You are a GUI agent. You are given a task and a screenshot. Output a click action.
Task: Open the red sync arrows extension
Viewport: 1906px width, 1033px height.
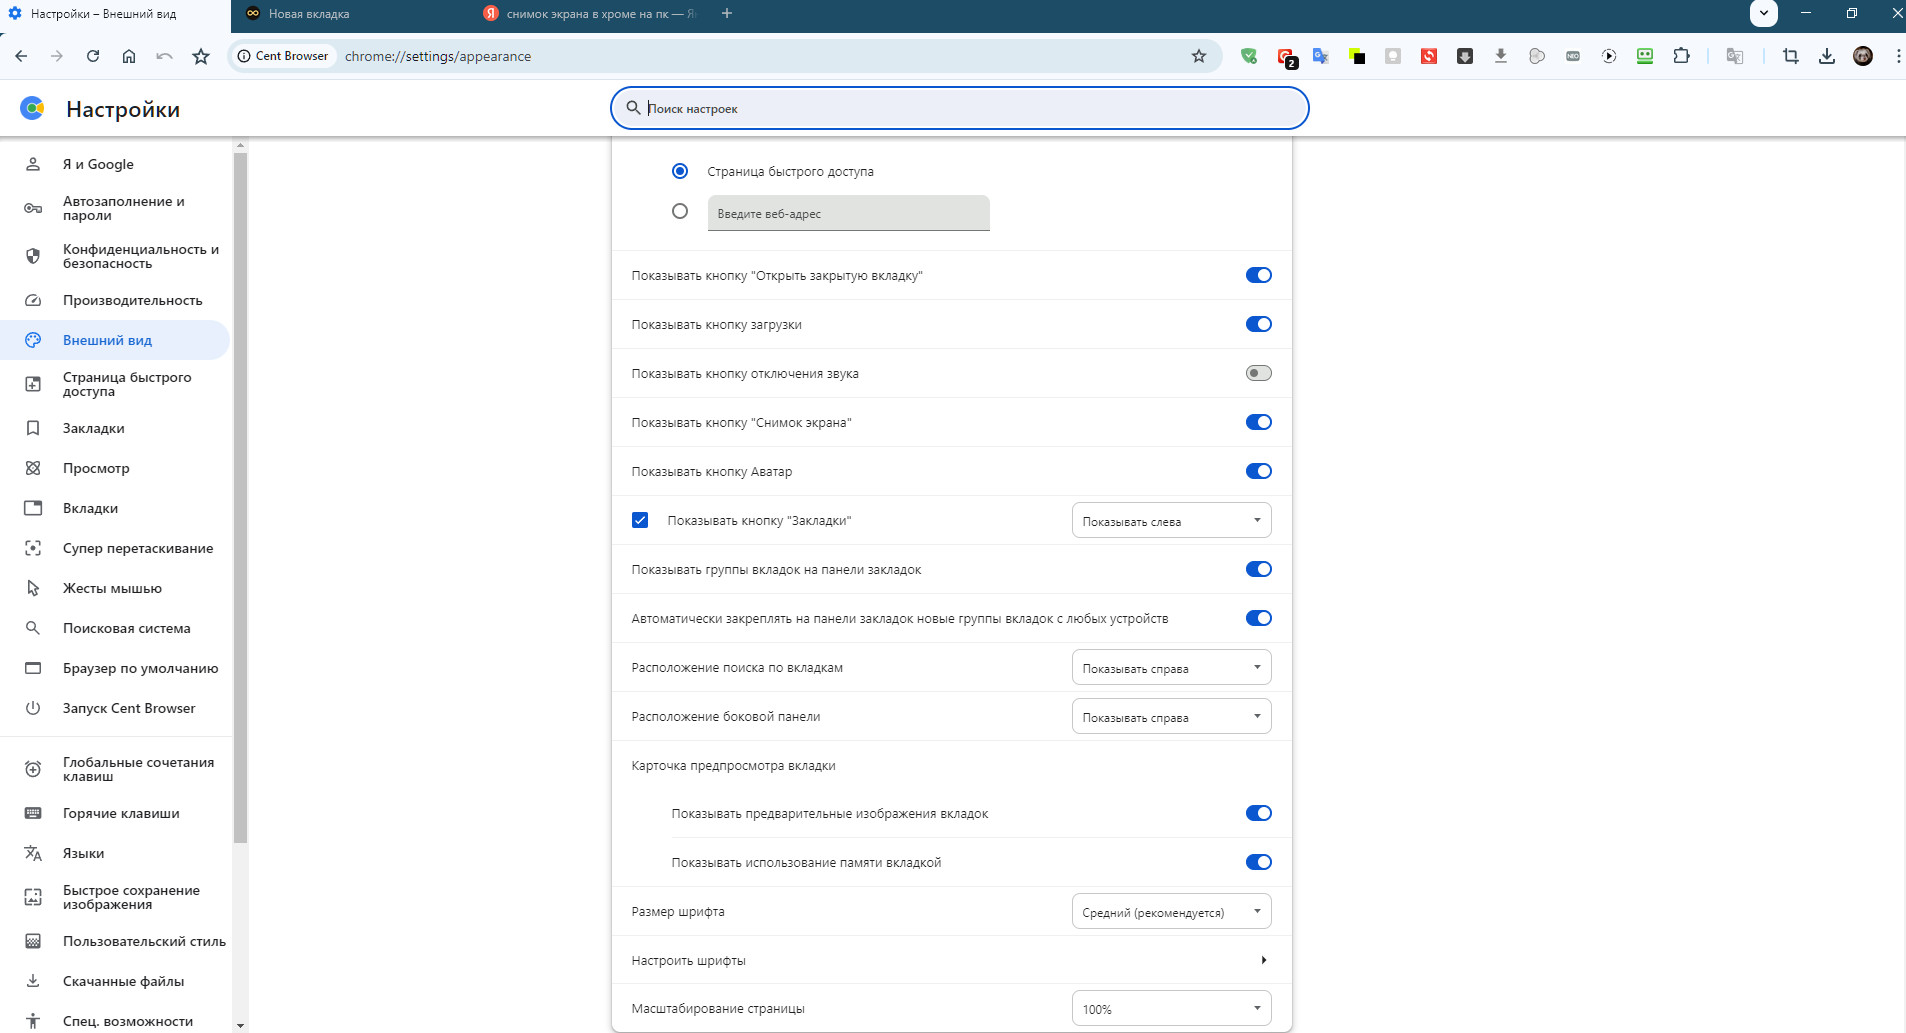click(x=1429, y=56)
